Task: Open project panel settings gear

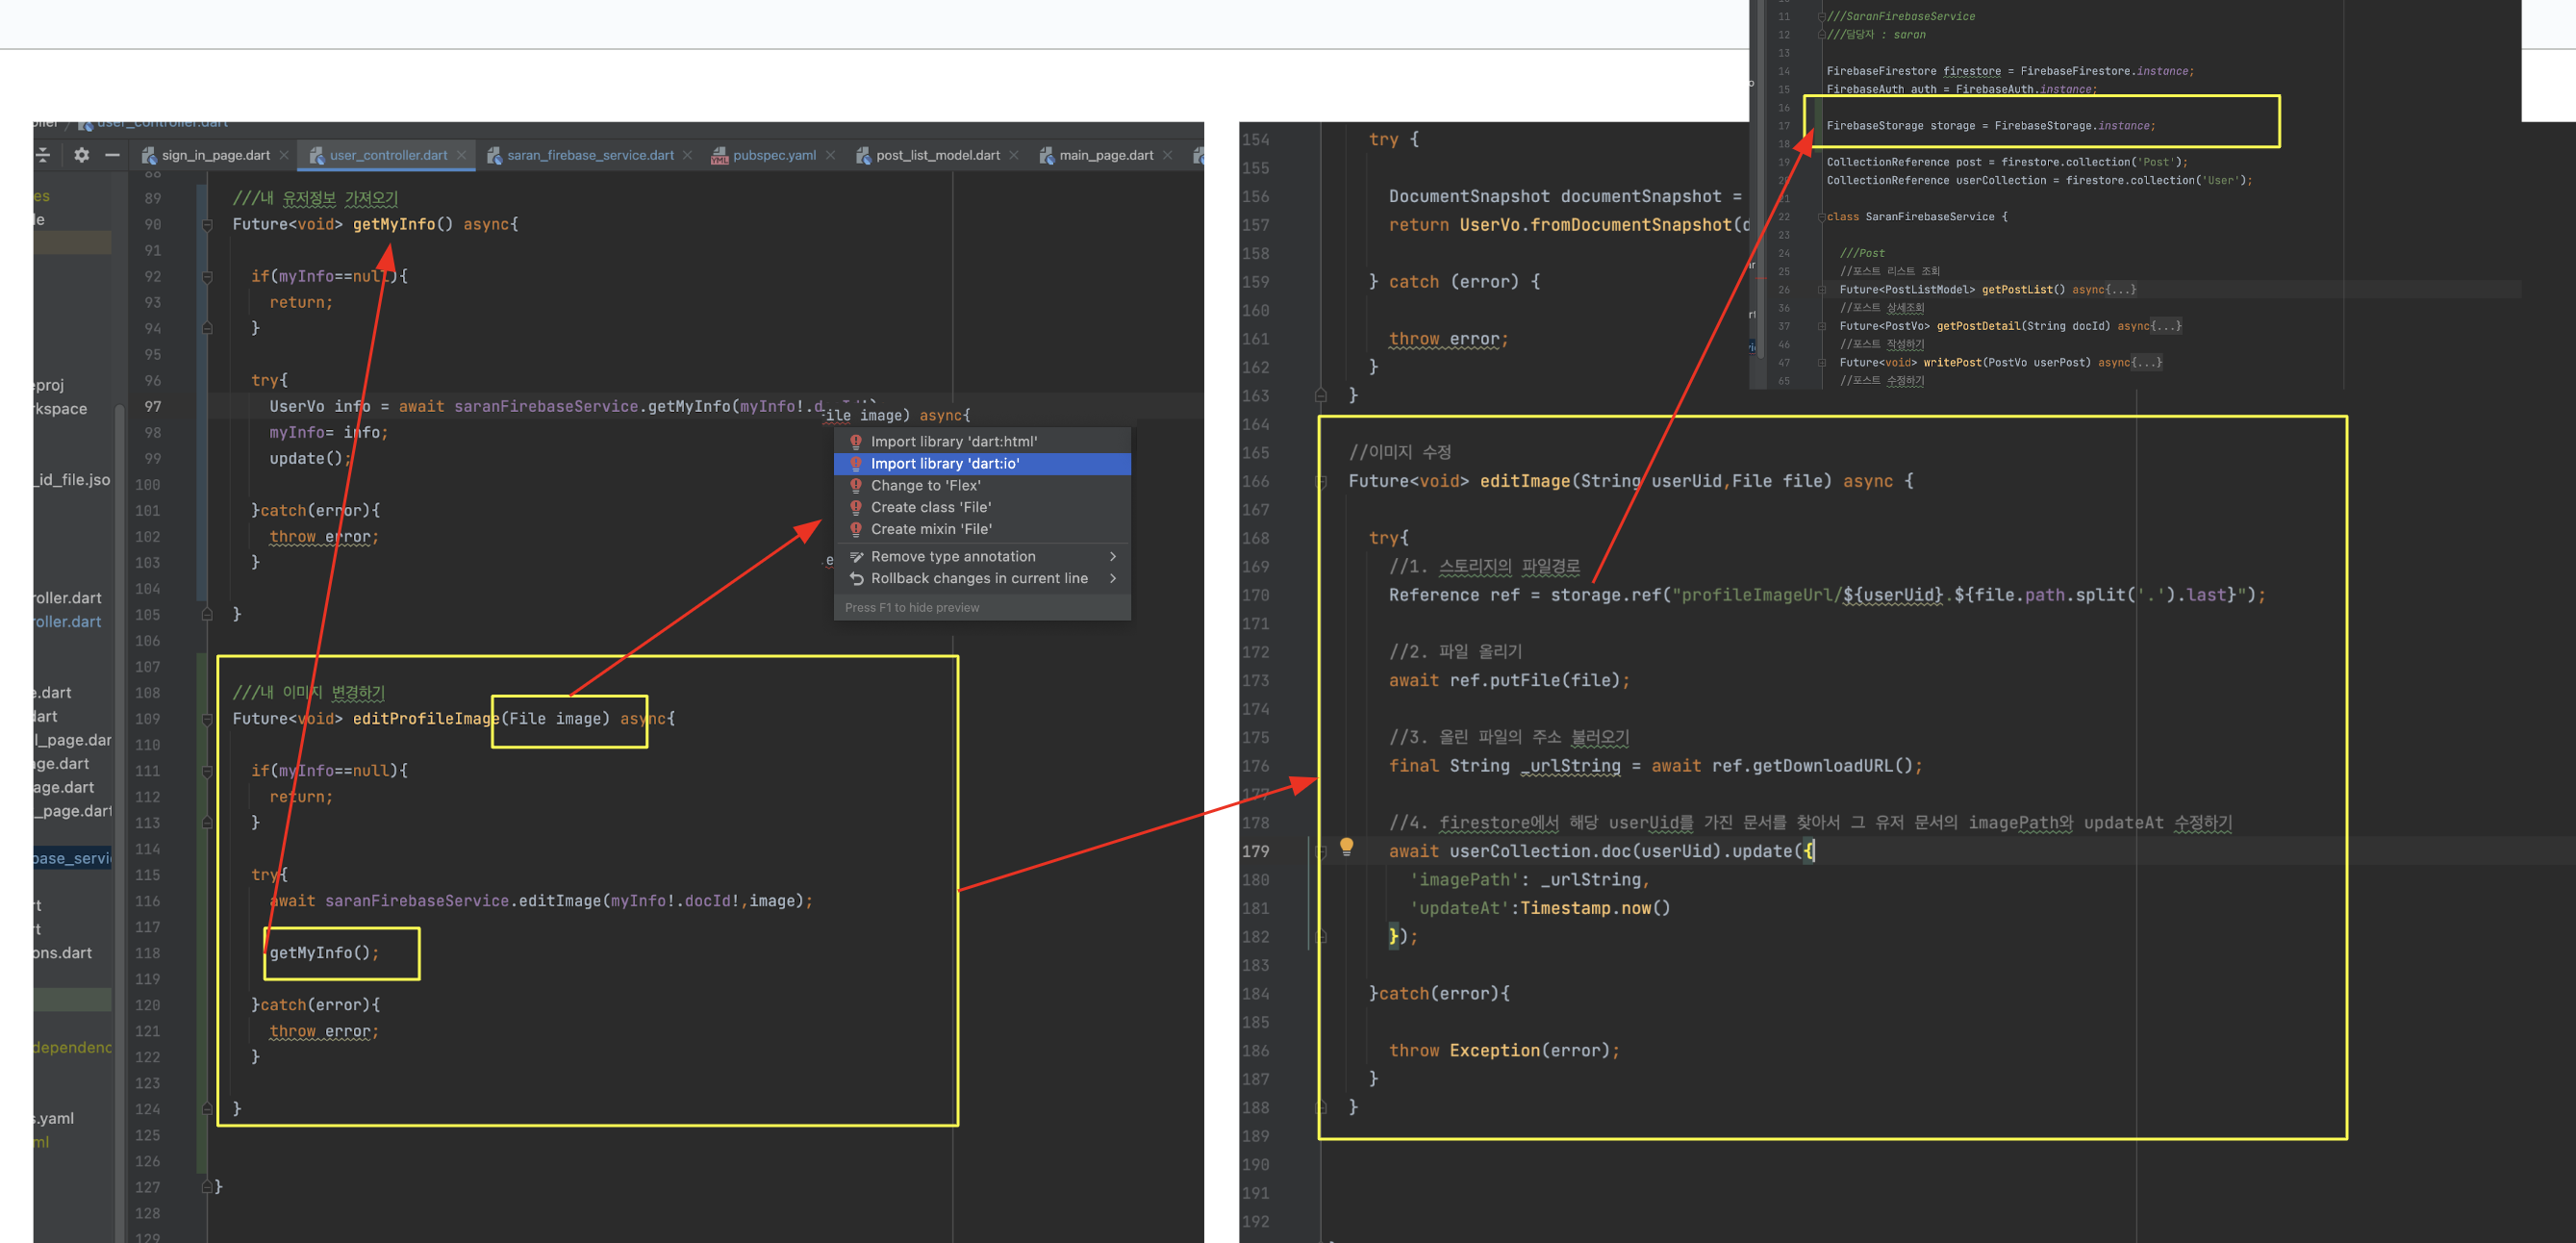Action: pyautogui.click(x=82, y=155)
